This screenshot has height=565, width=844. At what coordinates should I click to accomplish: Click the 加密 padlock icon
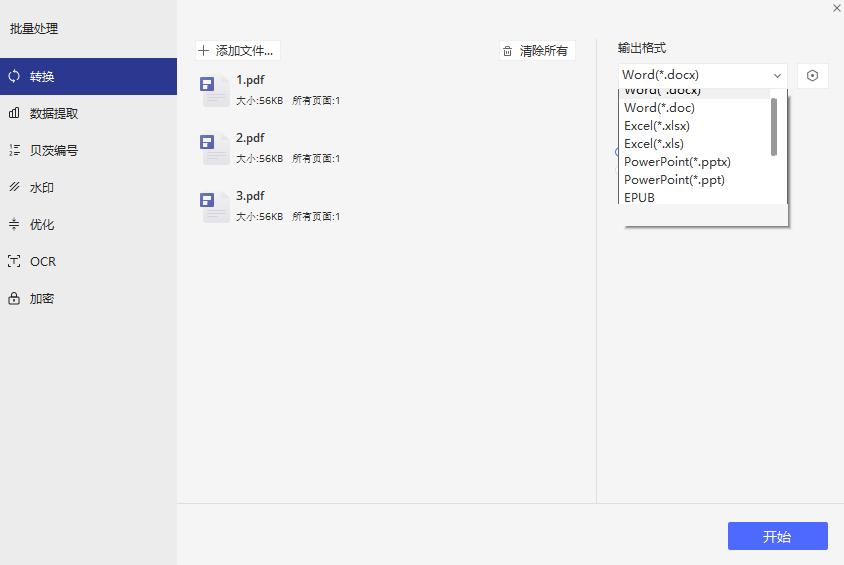(14, 298)
